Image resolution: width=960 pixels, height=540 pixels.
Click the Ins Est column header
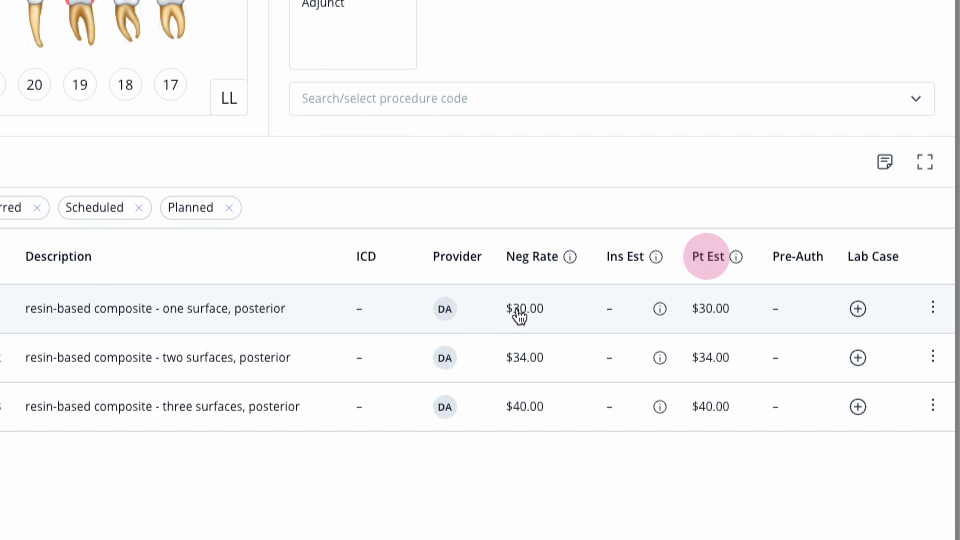click(x=625, y=257)
